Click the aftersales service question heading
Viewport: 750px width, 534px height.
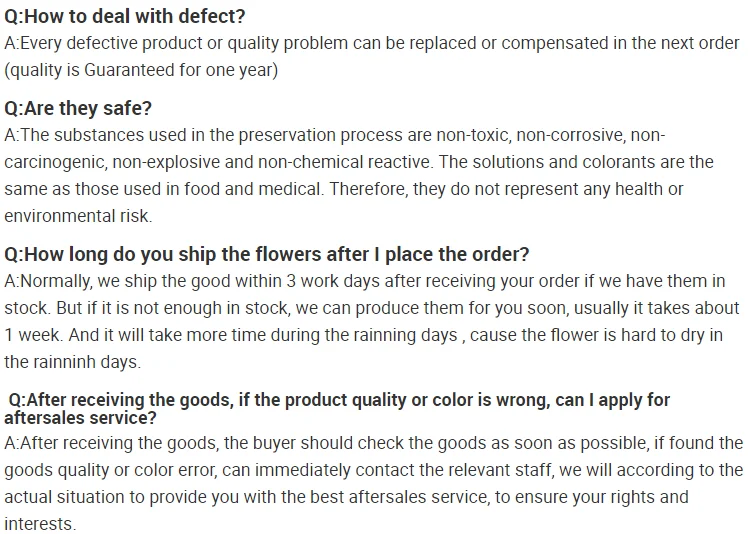339,400
